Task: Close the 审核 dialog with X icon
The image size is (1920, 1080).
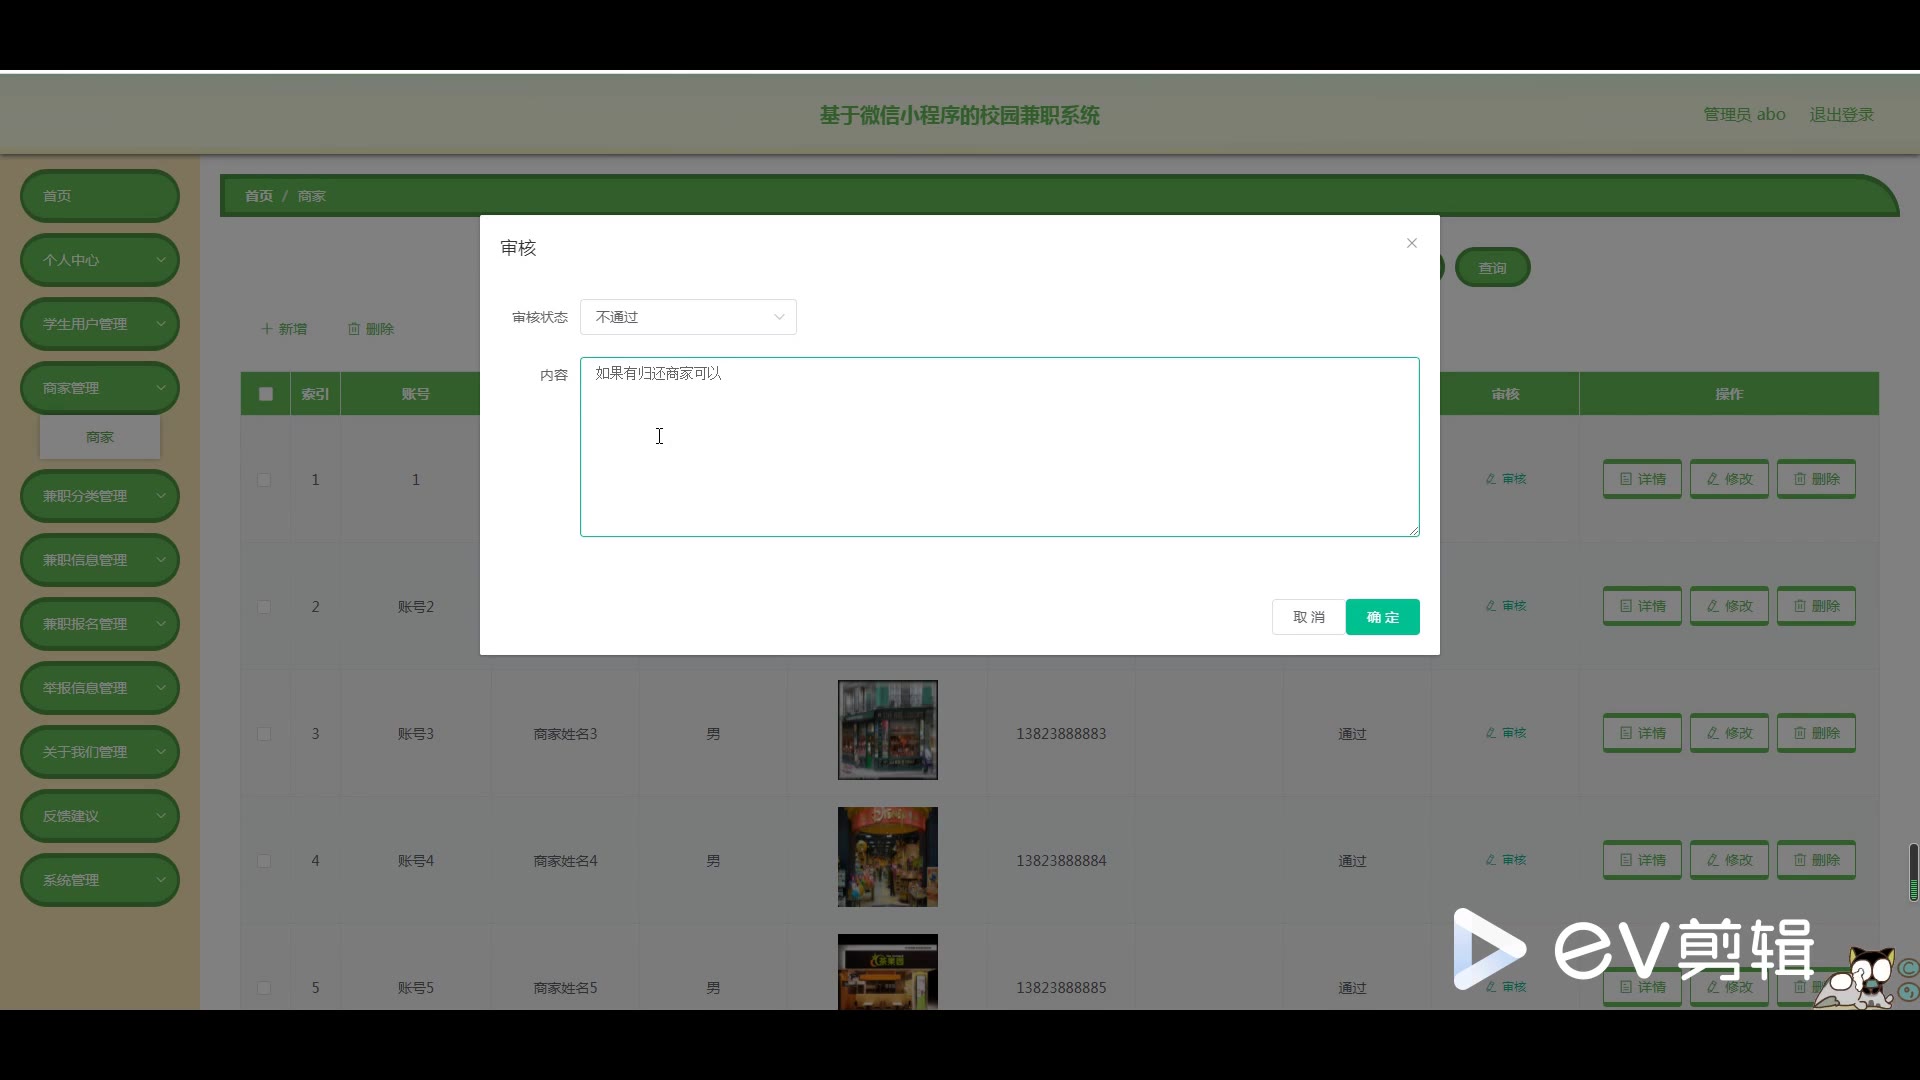Action: coord(1411,243)
